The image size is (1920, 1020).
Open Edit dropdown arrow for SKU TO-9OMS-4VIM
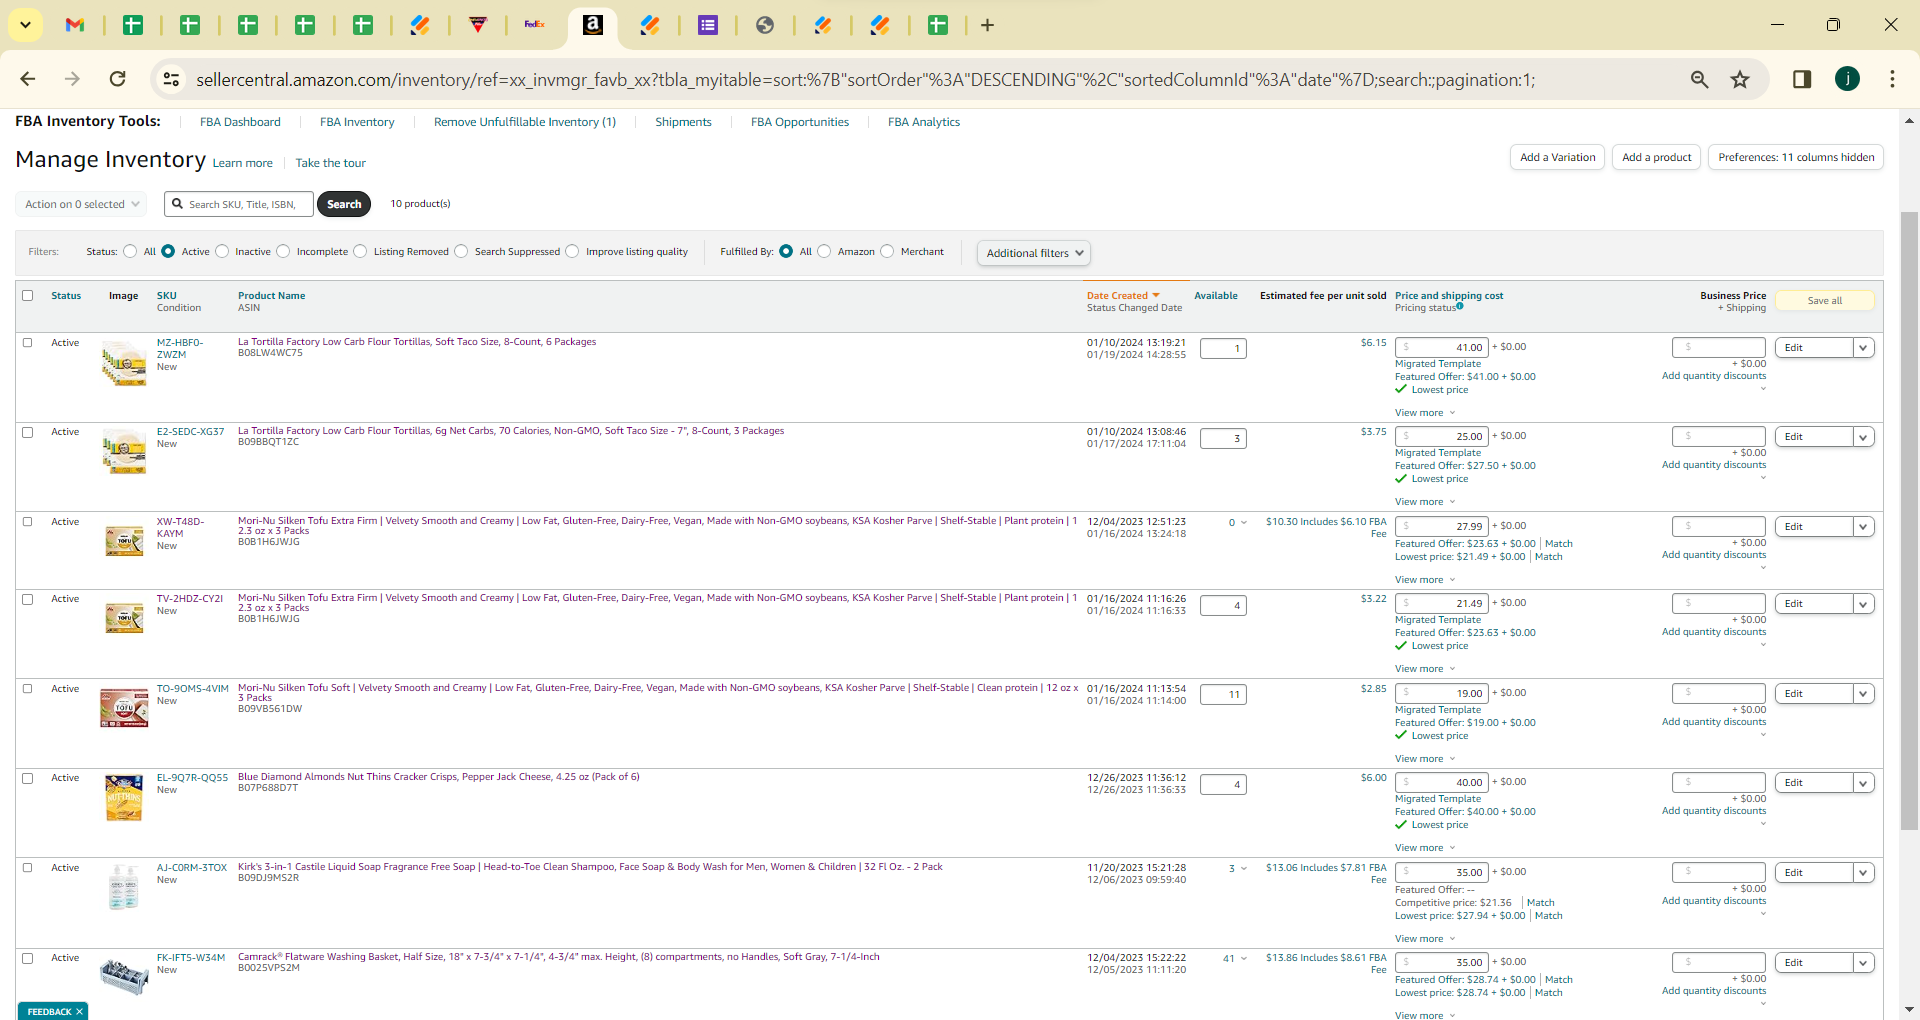click(1864, 694)
